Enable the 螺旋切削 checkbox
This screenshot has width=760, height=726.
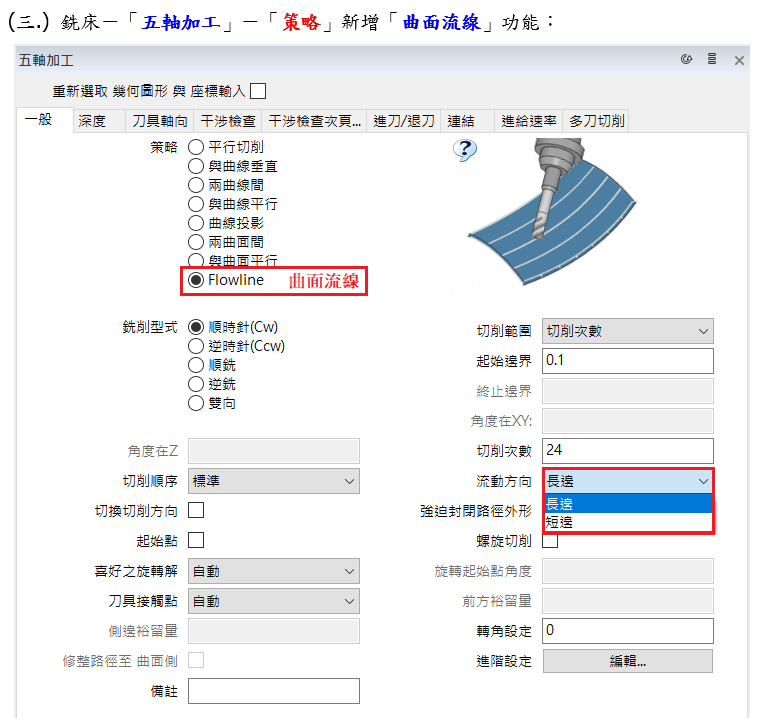click(550, 541)
